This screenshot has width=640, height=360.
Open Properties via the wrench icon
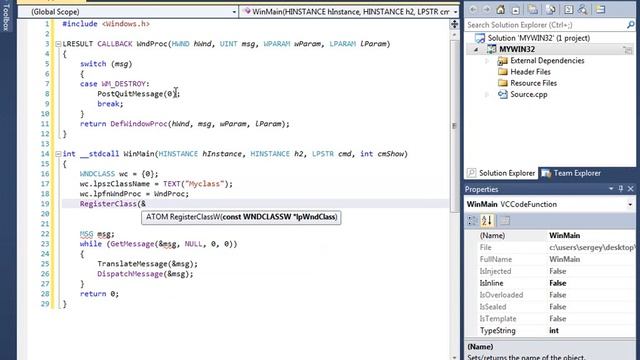[583, 9]
